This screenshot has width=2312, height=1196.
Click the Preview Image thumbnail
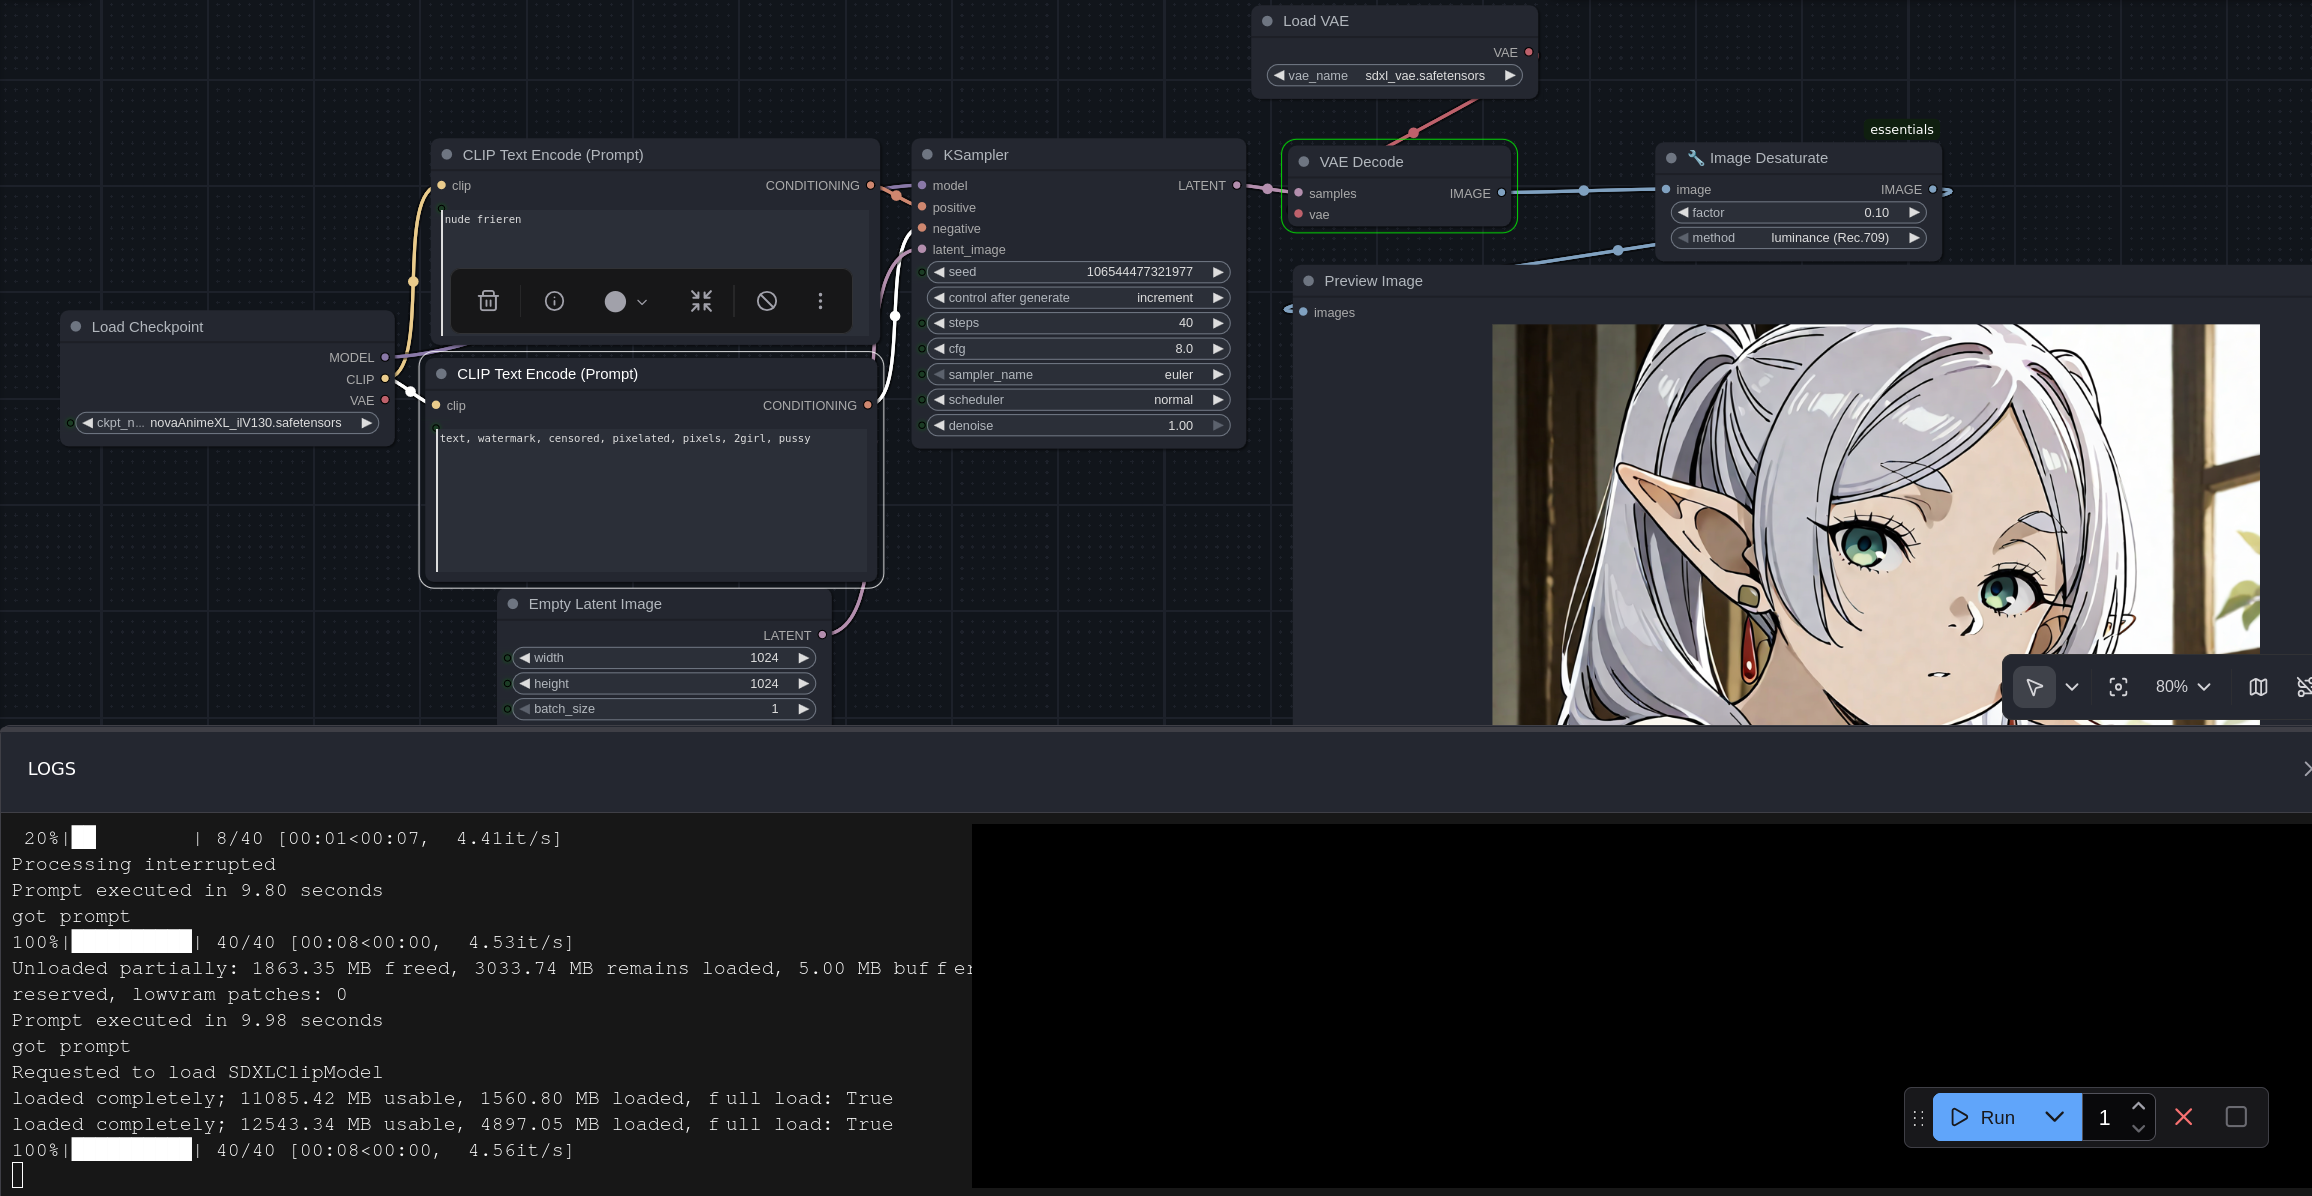click(1875, 524)
